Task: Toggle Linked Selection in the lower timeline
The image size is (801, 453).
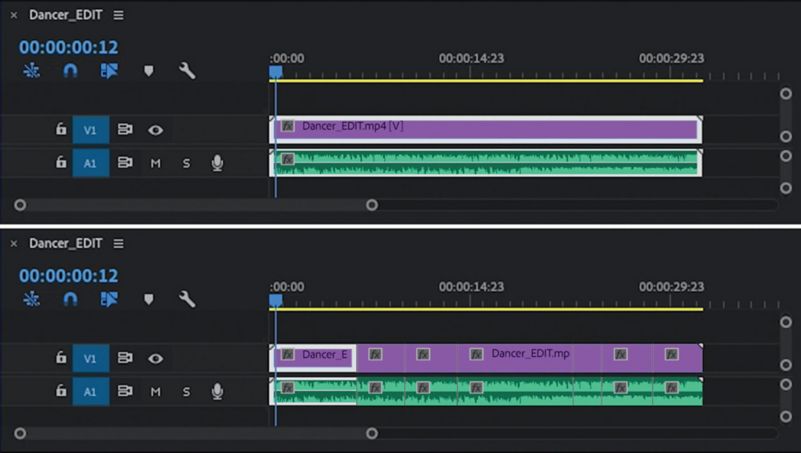Action: click(x=109, y=299)
